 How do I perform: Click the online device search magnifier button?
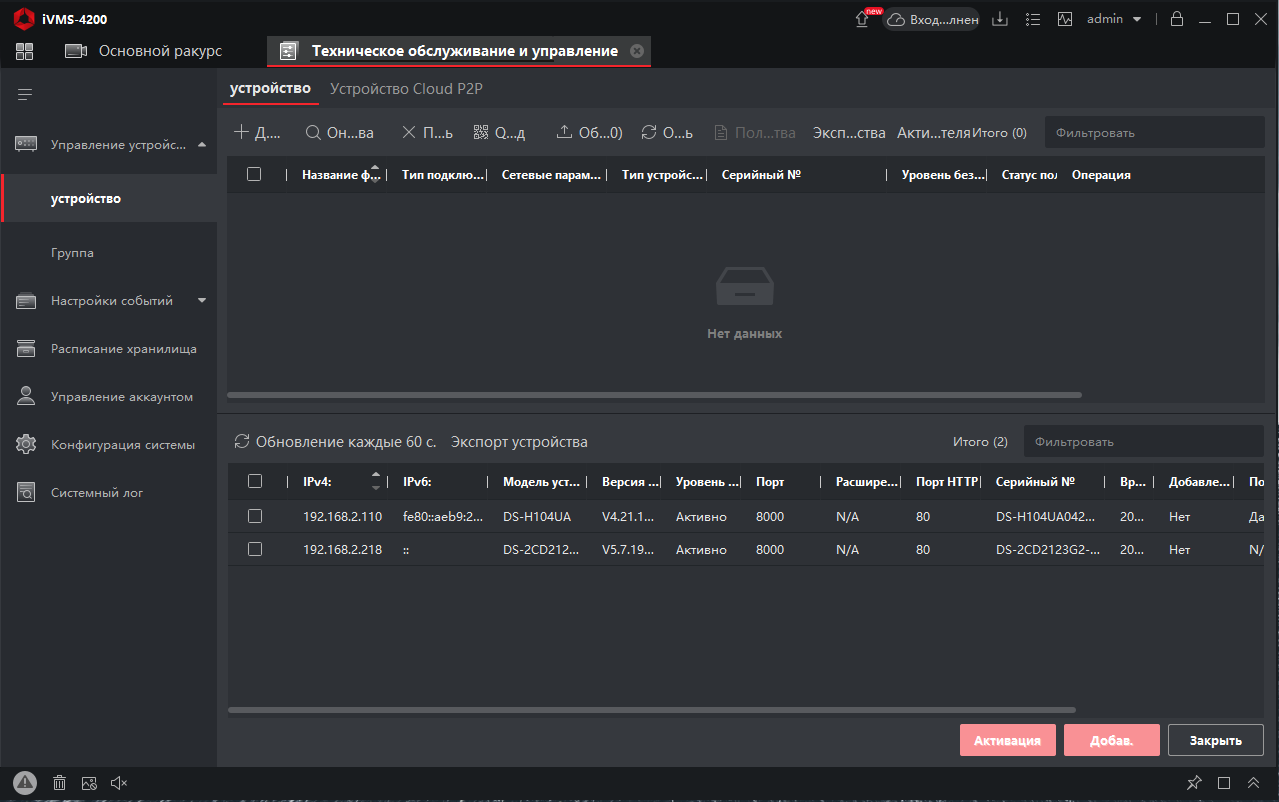pyautogui.click(x=339, y=133)
